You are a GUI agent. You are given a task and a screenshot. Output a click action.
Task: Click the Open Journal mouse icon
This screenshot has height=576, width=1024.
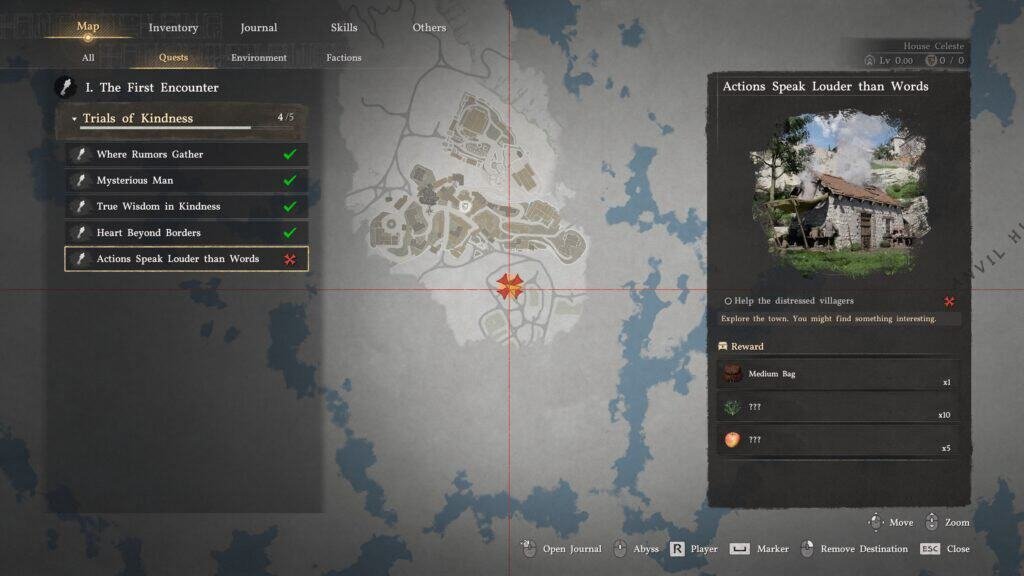(529, 549)
